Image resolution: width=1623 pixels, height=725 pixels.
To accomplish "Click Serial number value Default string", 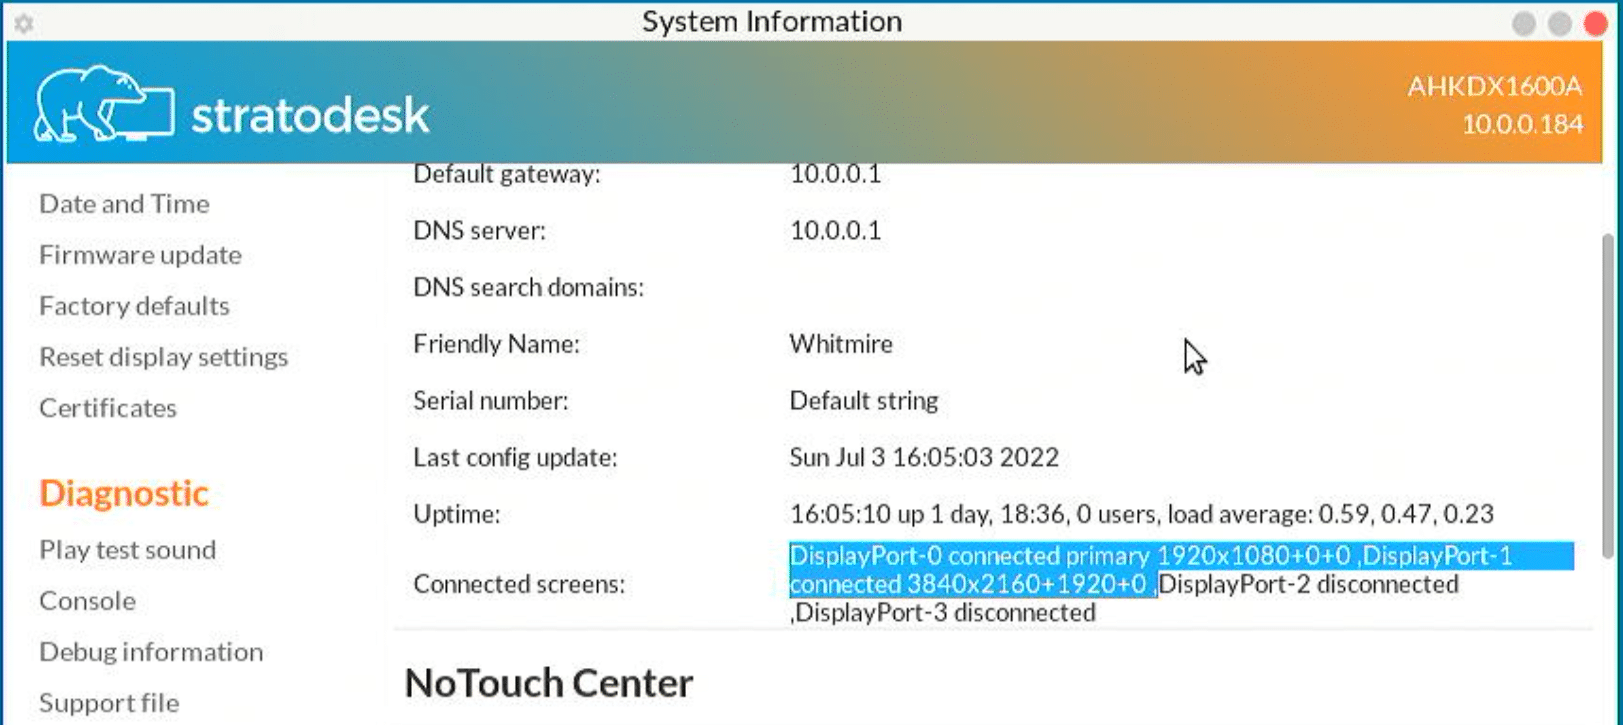I will point(863,401).
